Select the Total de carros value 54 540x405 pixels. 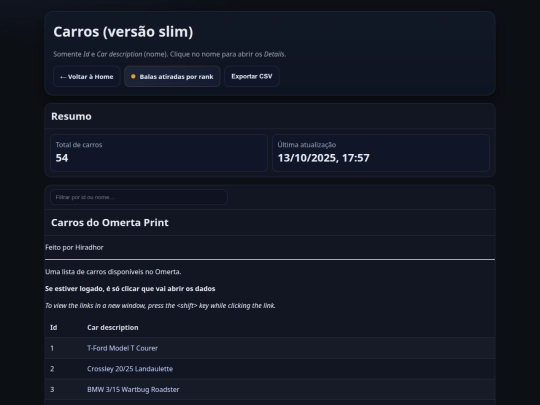(x=62, y=158)
